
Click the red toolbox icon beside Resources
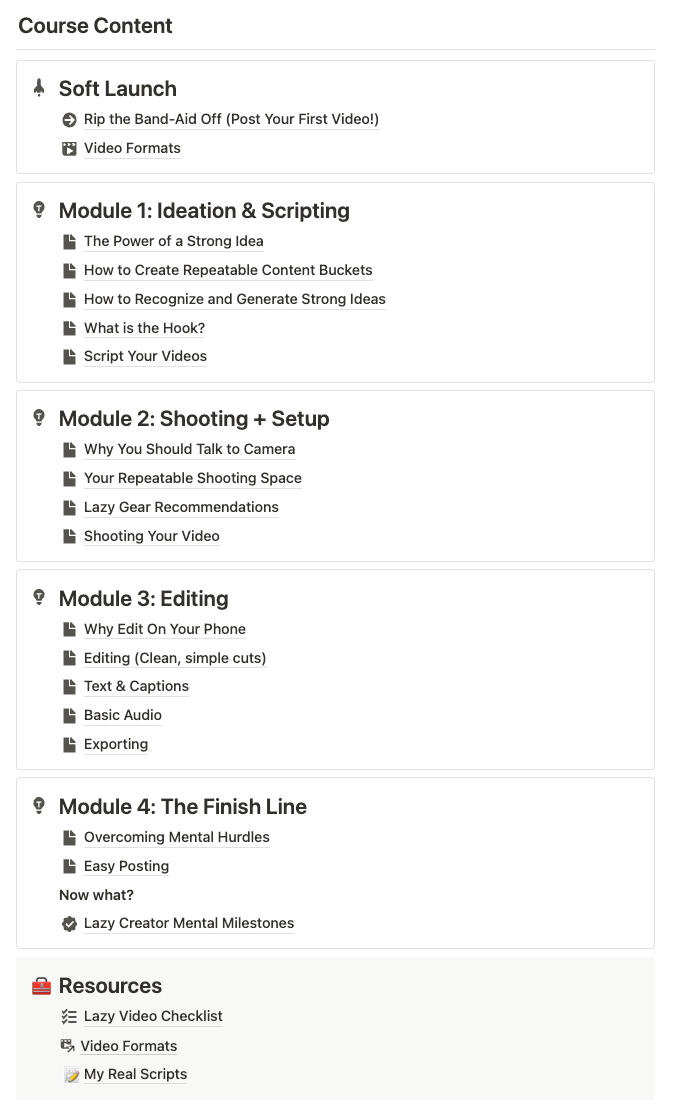[41, 986]
